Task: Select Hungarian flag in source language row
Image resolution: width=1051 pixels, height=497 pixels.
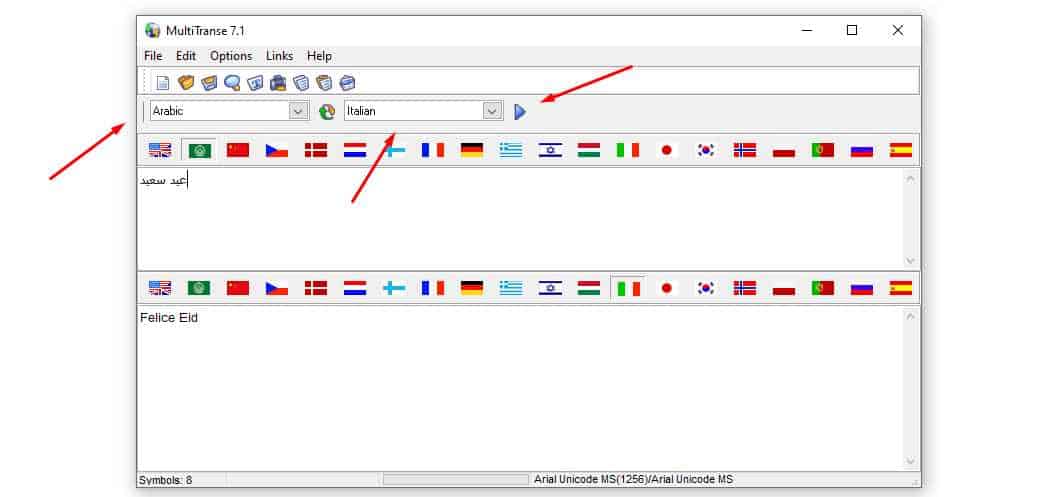Action: (x=589, y=150)
